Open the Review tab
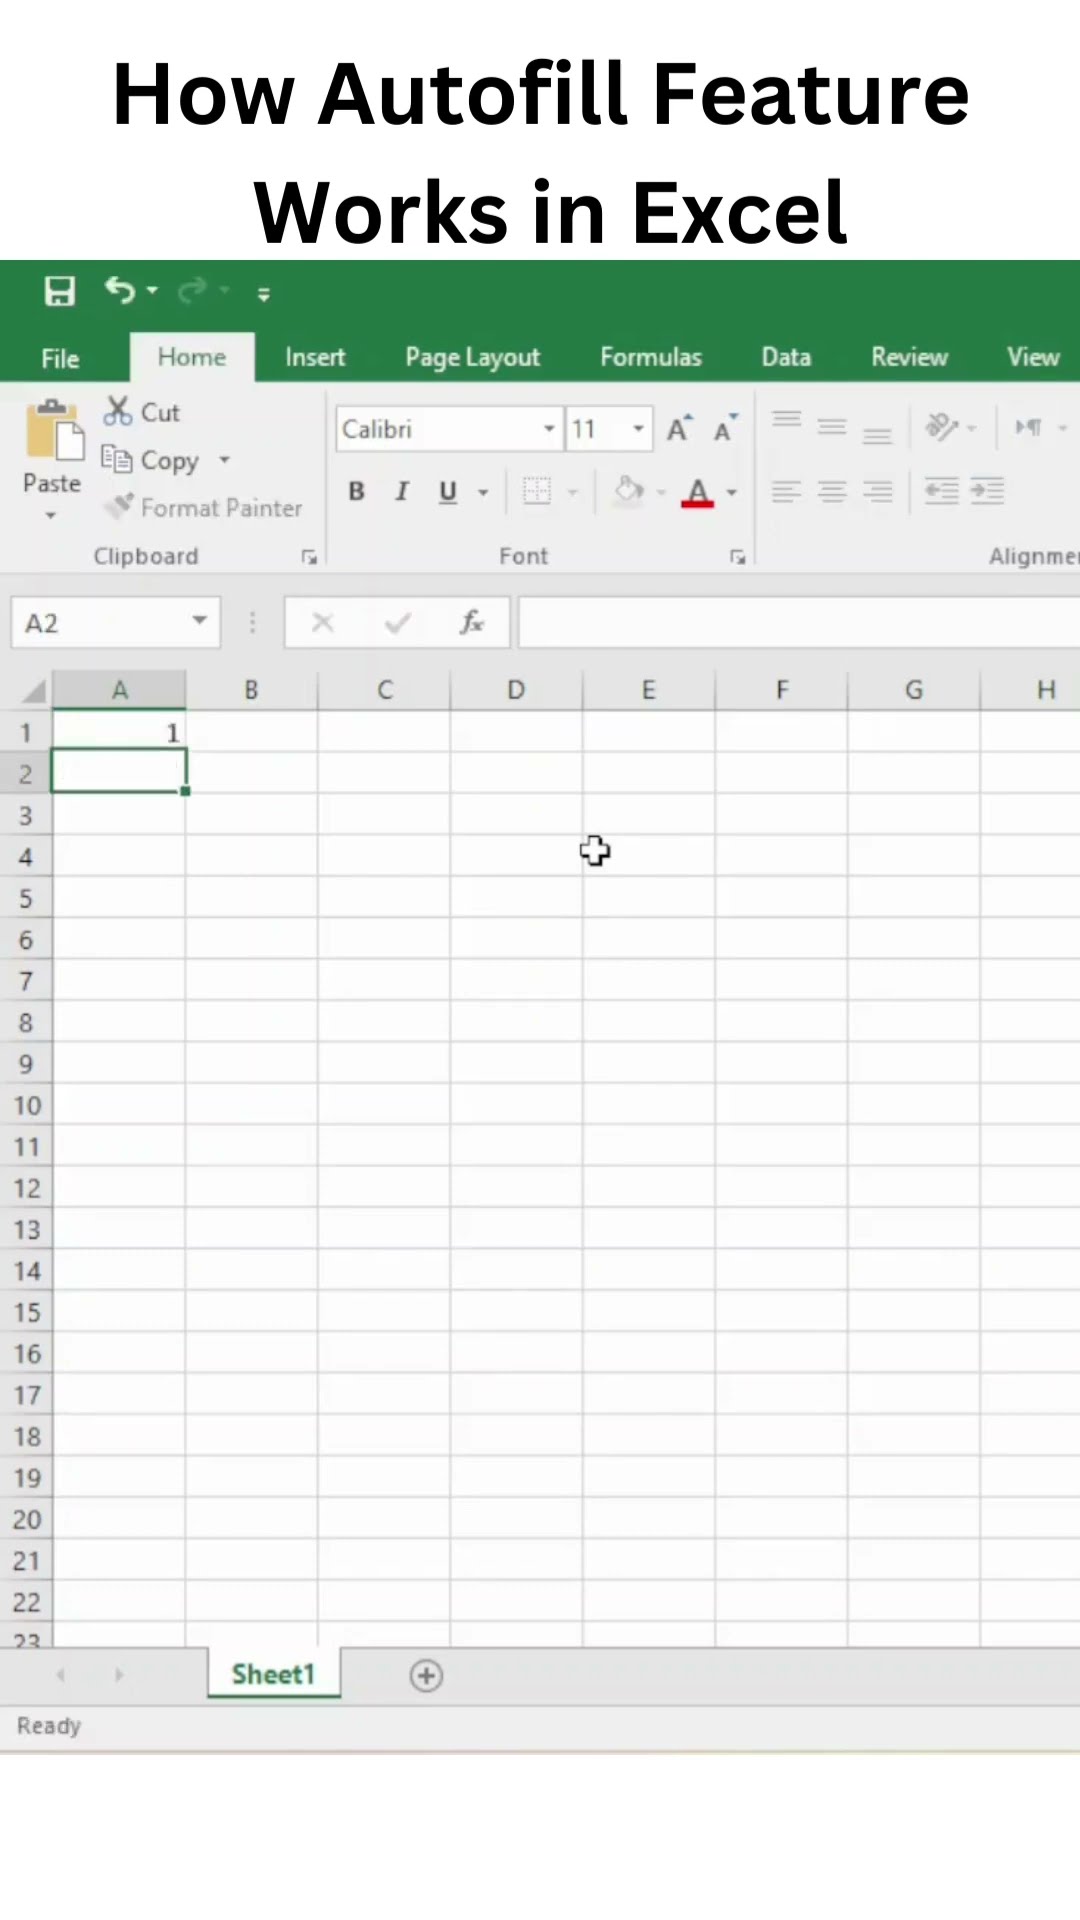Screen dimensions: 1080x1920 909,357
